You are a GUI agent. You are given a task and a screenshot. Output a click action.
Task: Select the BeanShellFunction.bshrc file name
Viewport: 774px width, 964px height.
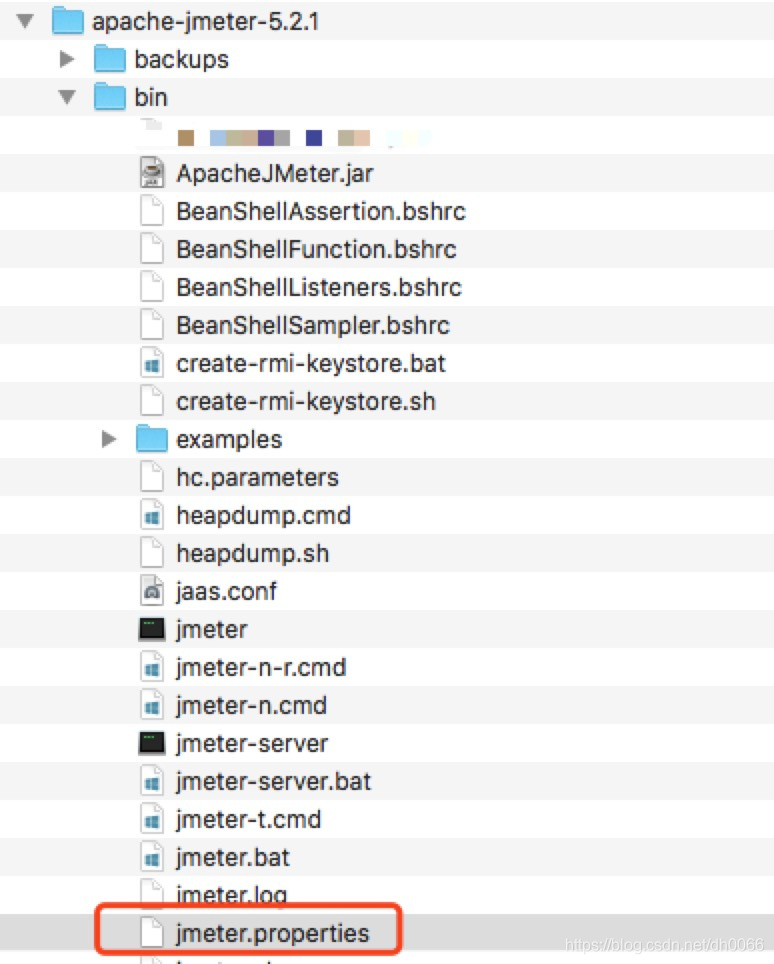click(316, 250)
